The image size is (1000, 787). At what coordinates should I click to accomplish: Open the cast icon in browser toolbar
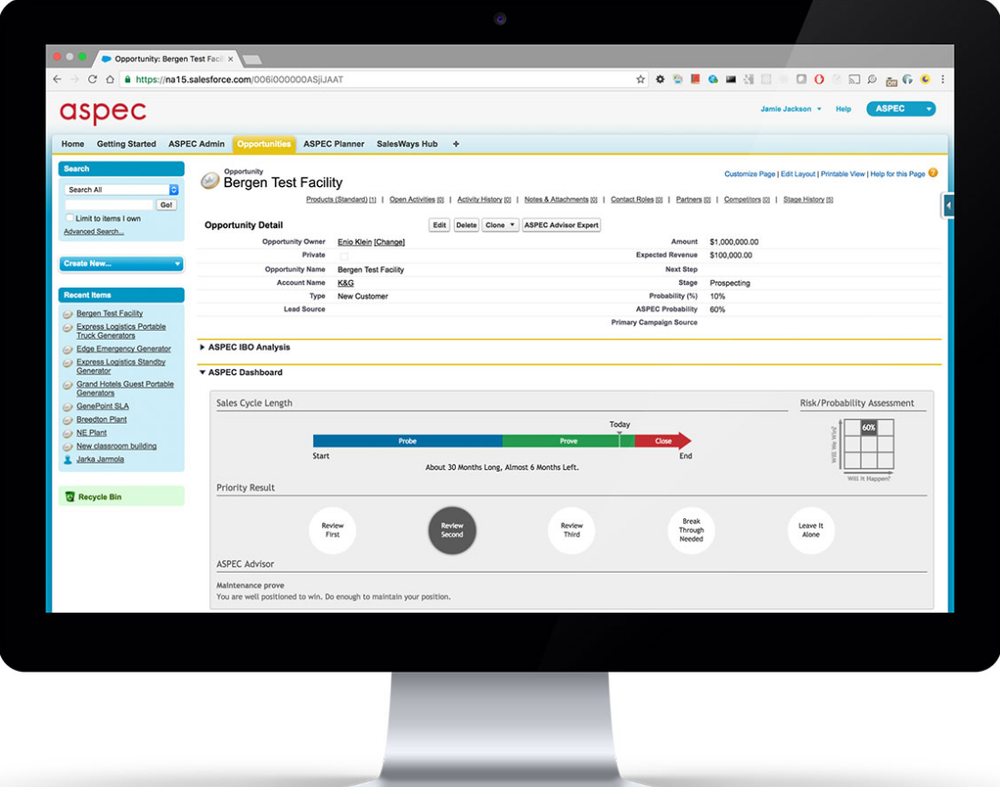855,79
